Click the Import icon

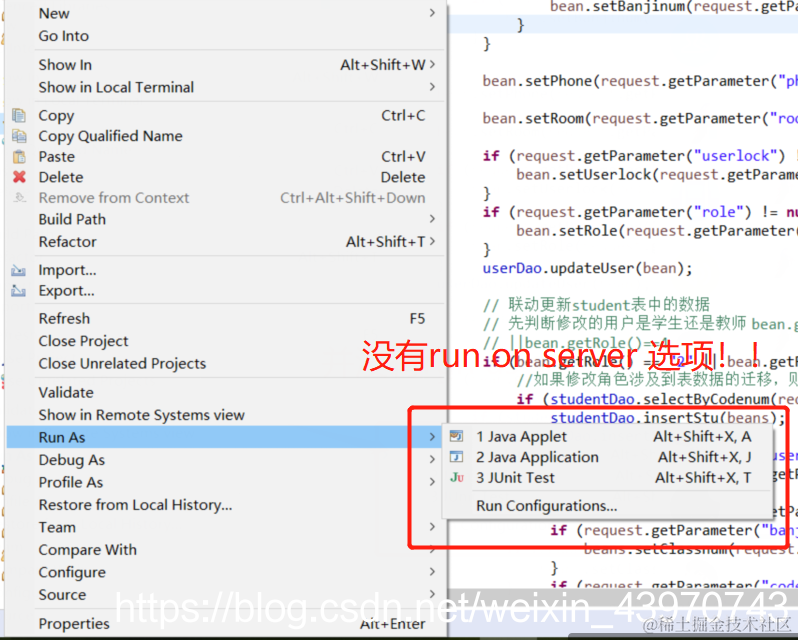(19, 270)
